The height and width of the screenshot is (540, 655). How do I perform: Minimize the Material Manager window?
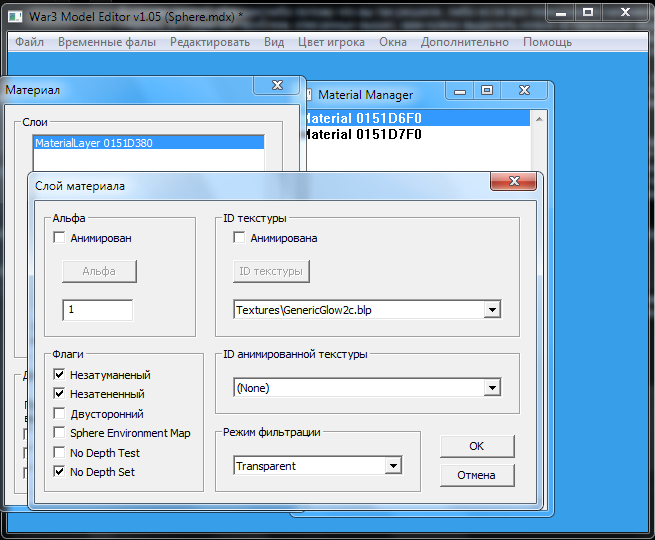point(460,91)
